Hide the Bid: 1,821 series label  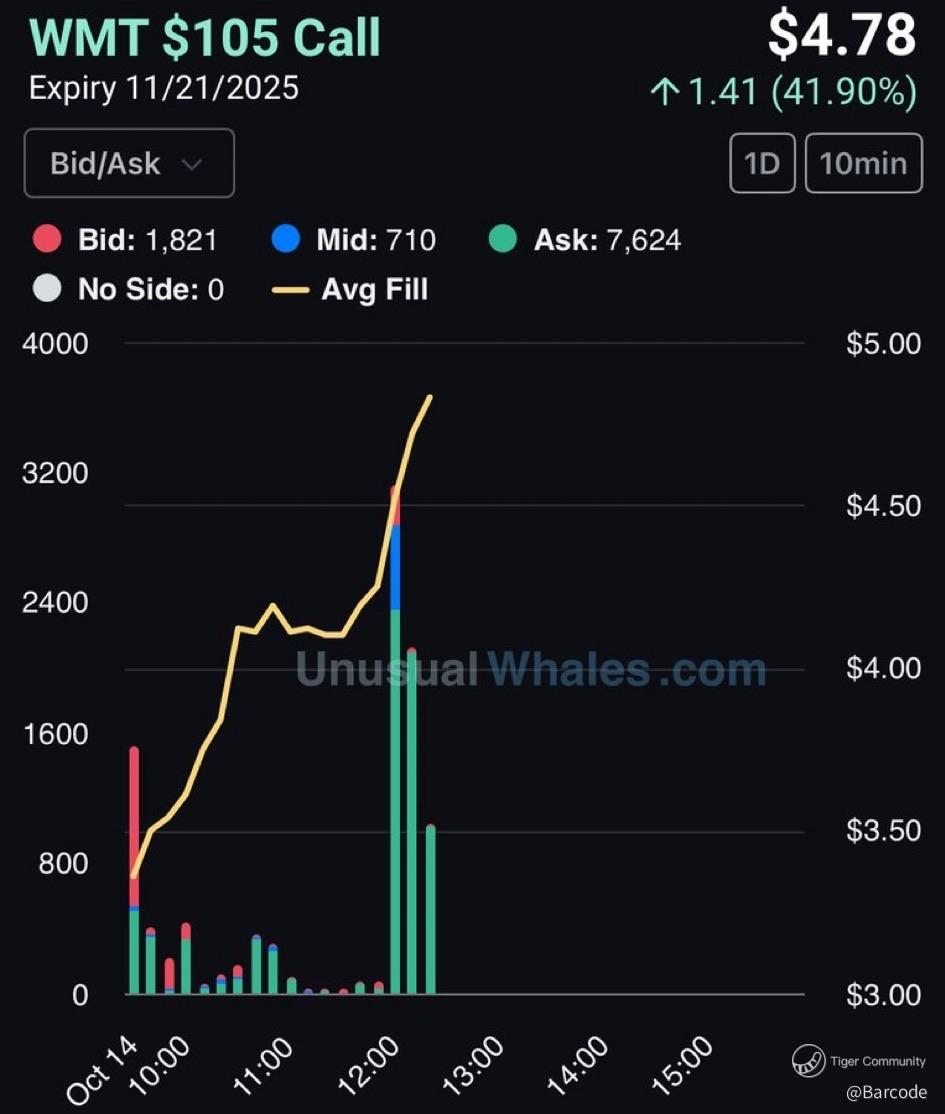[x=147, y=239]
